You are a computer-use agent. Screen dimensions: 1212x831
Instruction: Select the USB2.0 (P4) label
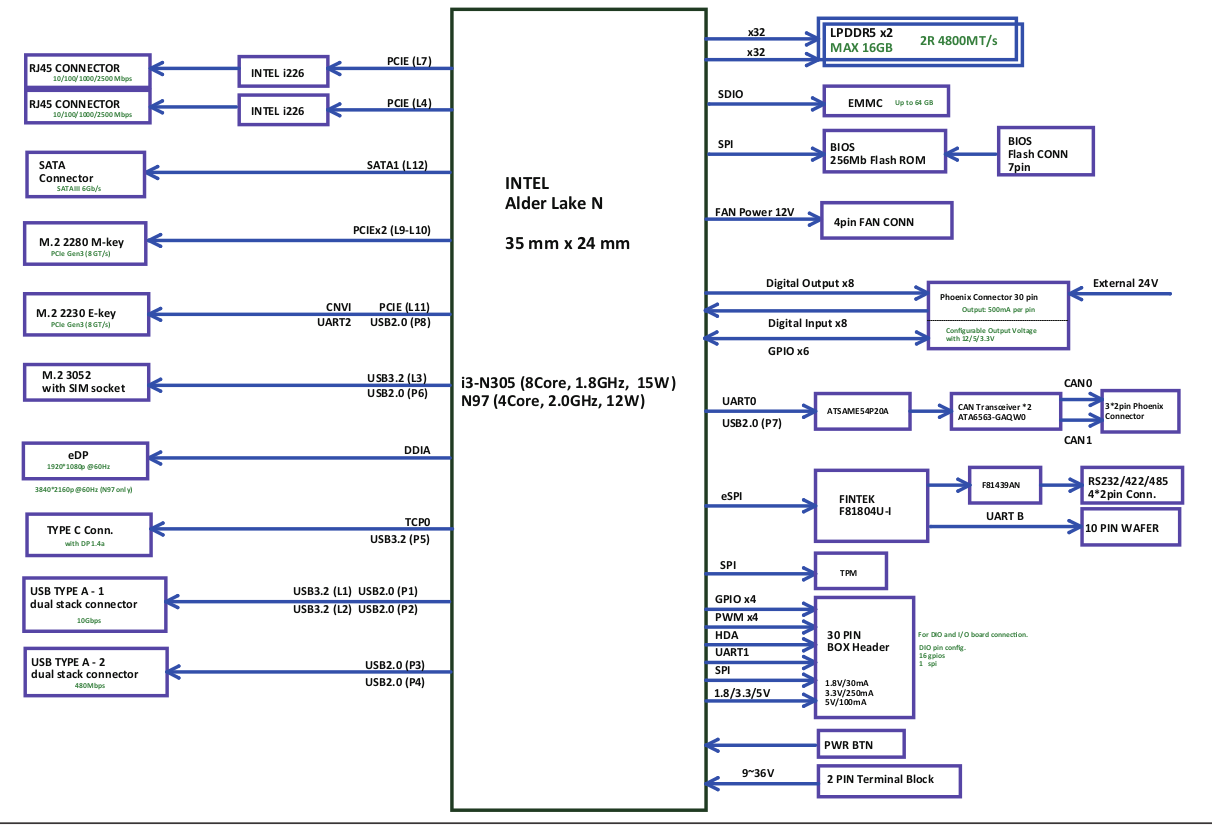(x=395, y=683)
